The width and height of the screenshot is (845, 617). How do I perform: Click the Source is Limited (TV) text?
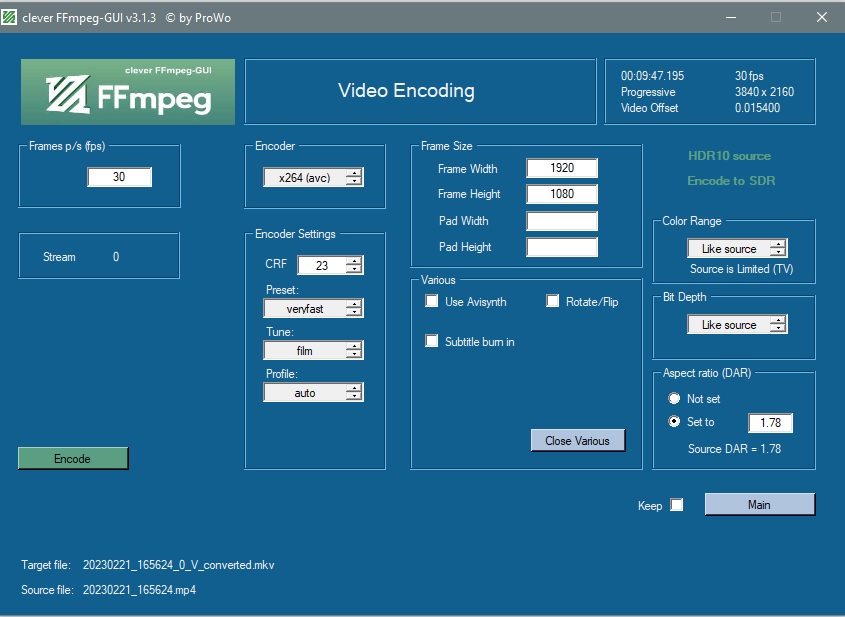tap(742, 268)
